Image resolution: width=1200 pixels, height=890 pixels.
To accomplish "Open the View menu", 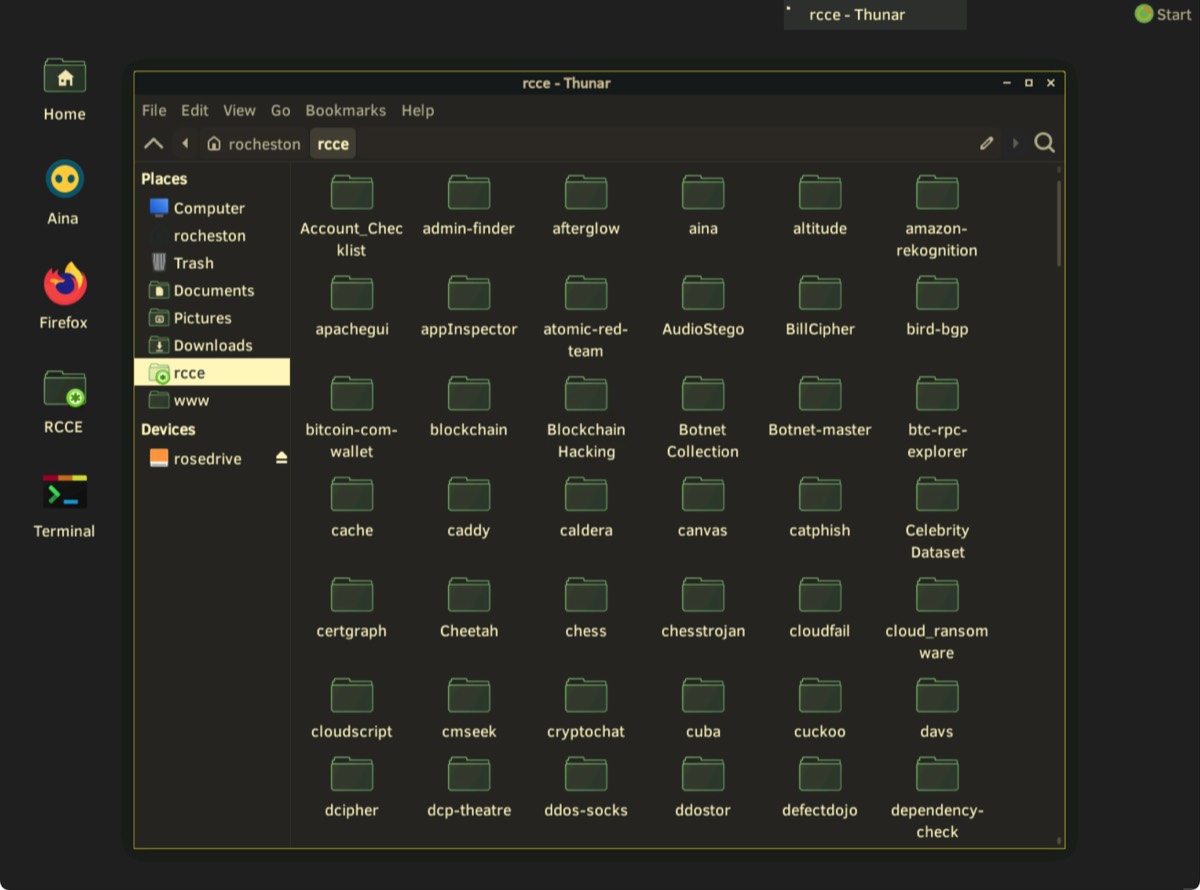I will click(x=239, y=111).
